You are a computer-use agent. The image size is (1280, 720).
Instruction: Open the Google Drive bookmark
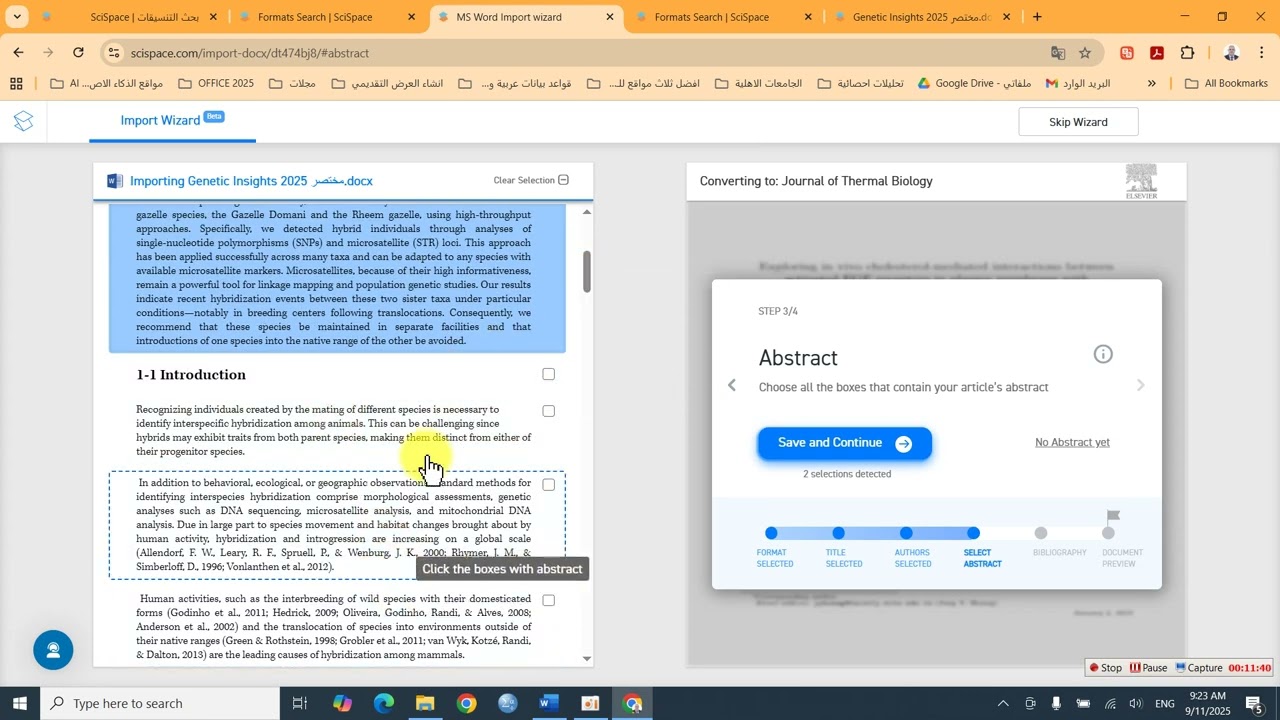[974, 84]
